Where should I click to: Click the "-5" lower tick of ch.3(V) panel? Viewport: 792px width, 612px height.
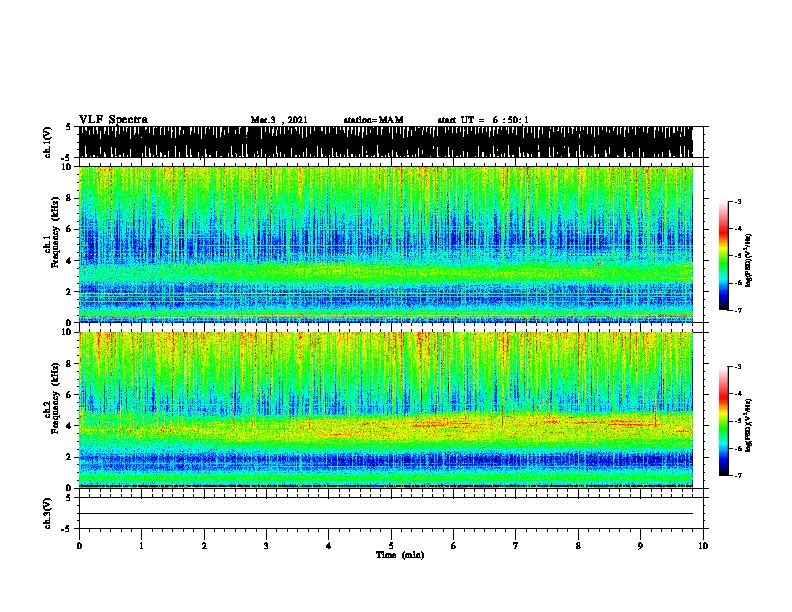[x=67, y=529]
